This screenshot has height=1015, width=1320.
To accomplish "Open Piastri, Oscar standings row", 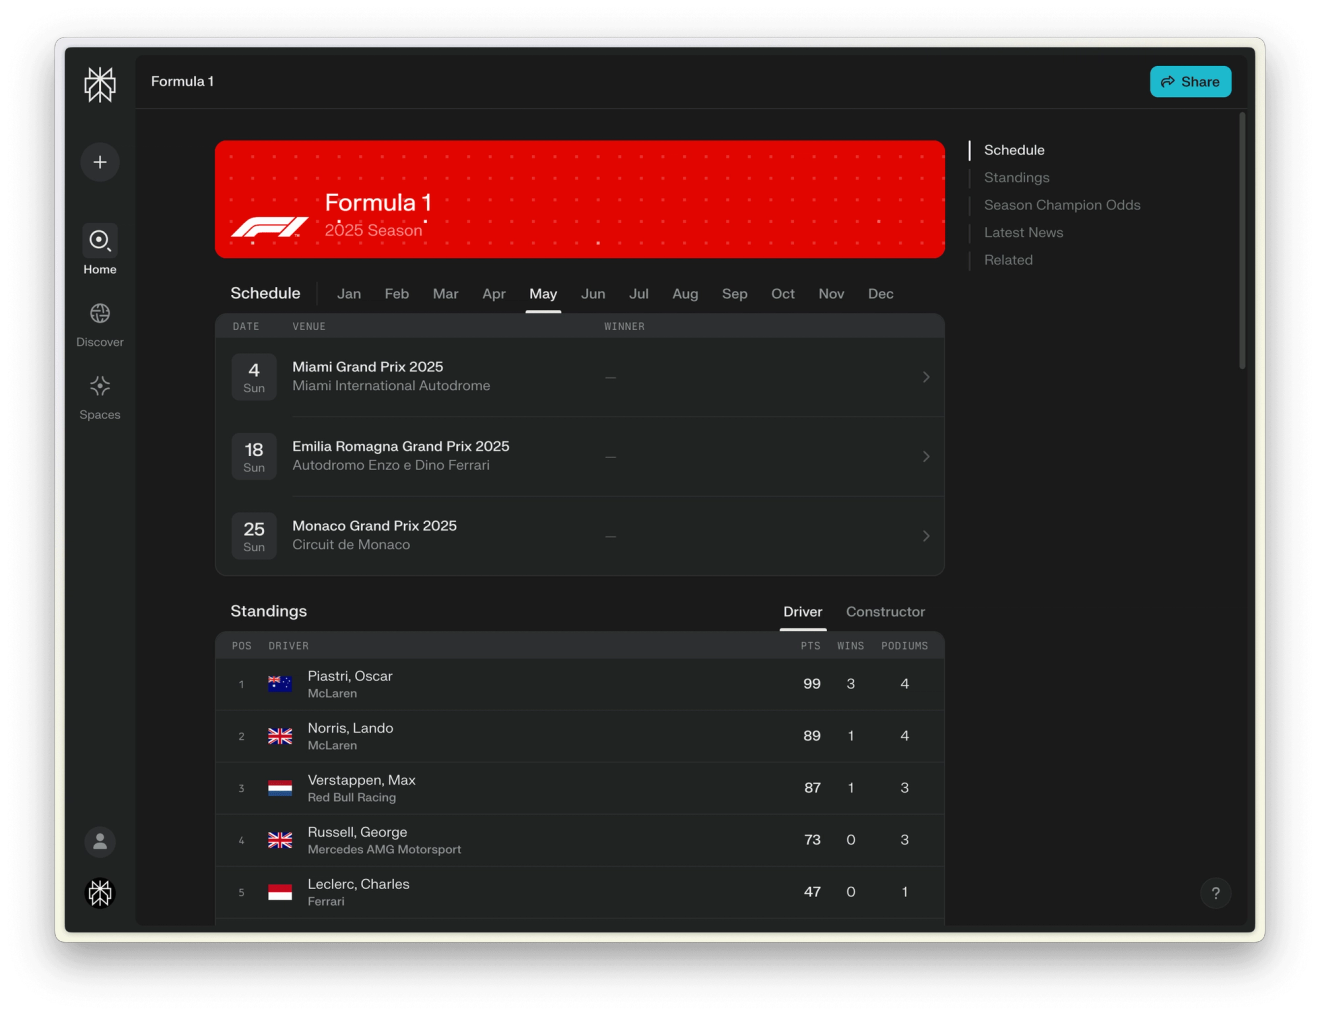I will tap(580, 684).
